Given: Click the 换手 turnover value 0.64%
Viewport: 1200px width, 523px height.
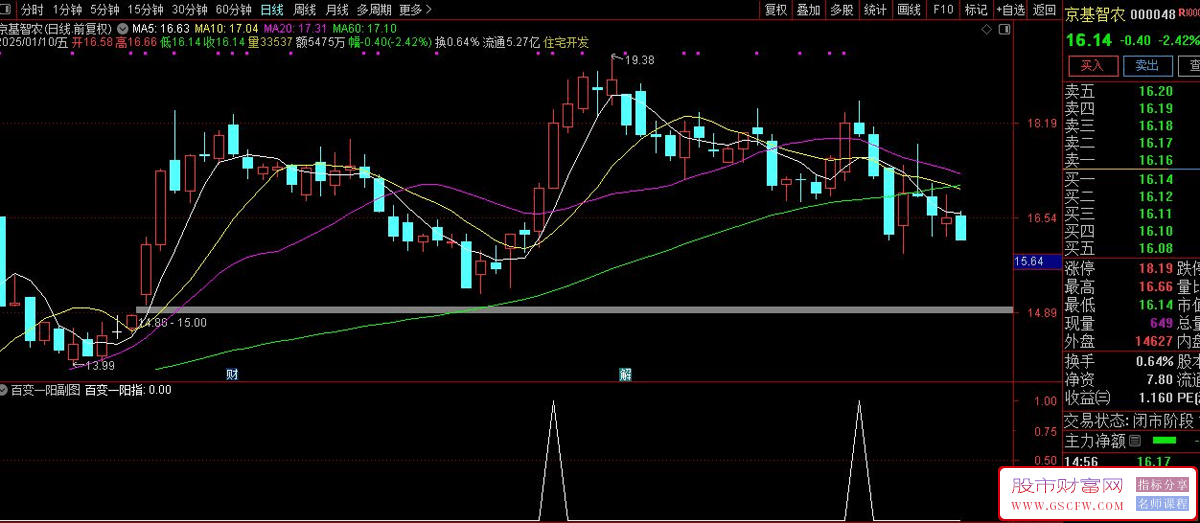Looking at the screenshot, I should tap(1154, 362).
